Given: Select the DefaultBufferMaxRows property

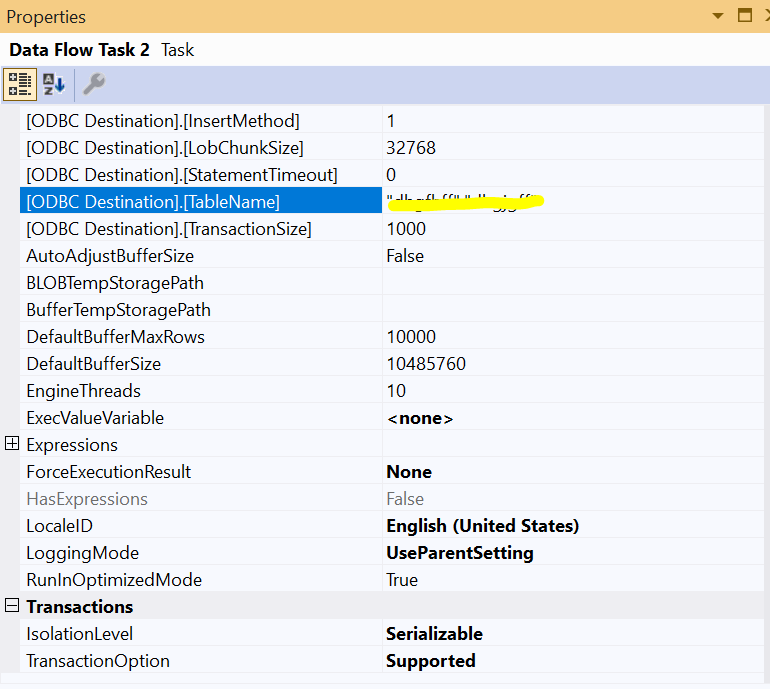Looking at the screenshot, I should [x=201, y=337].
